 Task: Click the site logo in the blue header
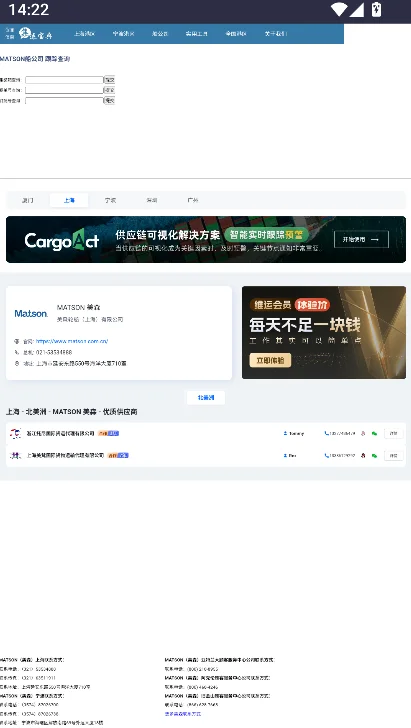35,33
